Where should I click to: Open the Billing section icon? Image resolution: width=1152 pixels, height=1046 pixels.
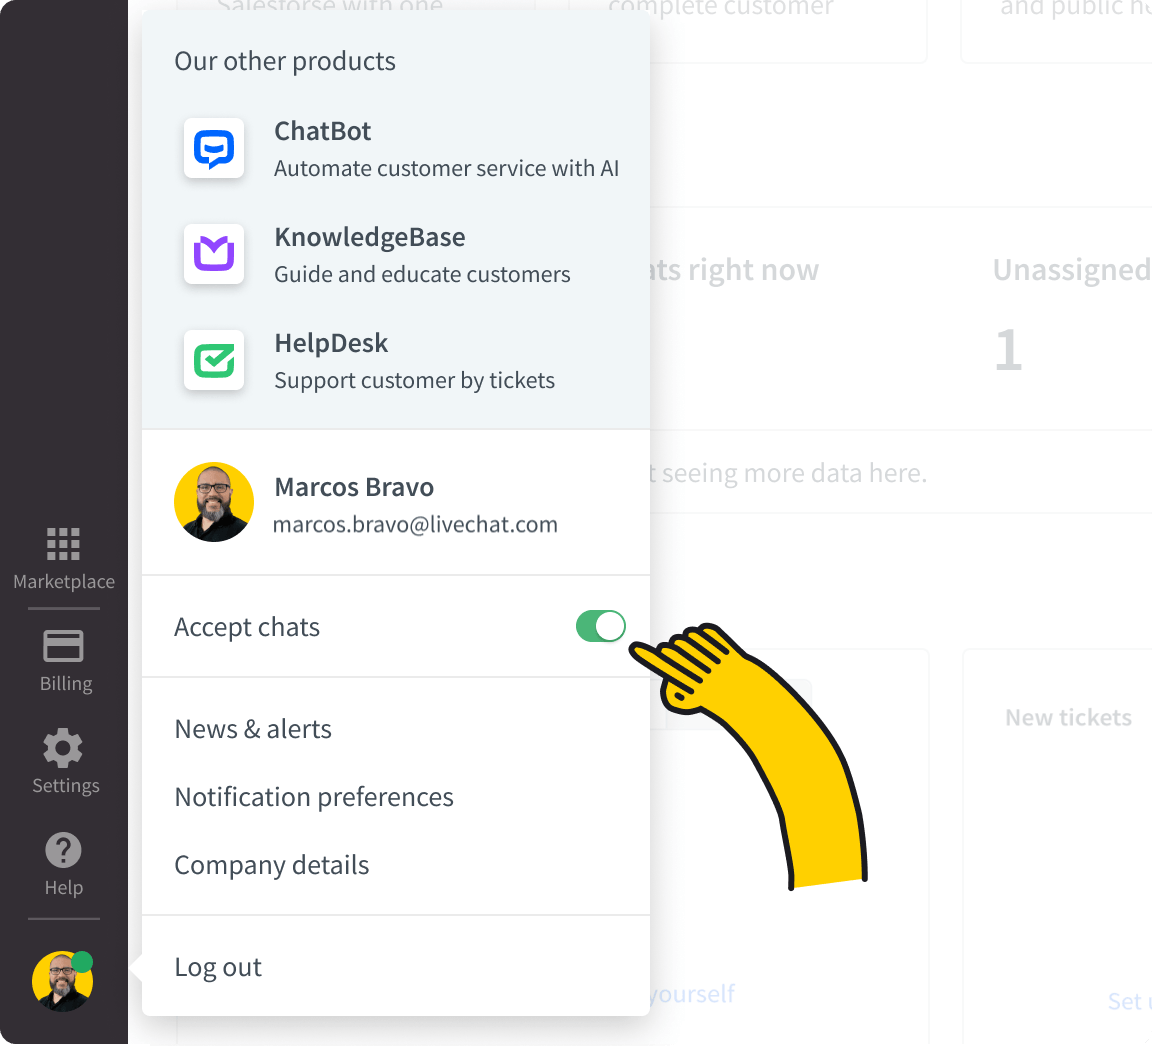[x=63, y=646]
